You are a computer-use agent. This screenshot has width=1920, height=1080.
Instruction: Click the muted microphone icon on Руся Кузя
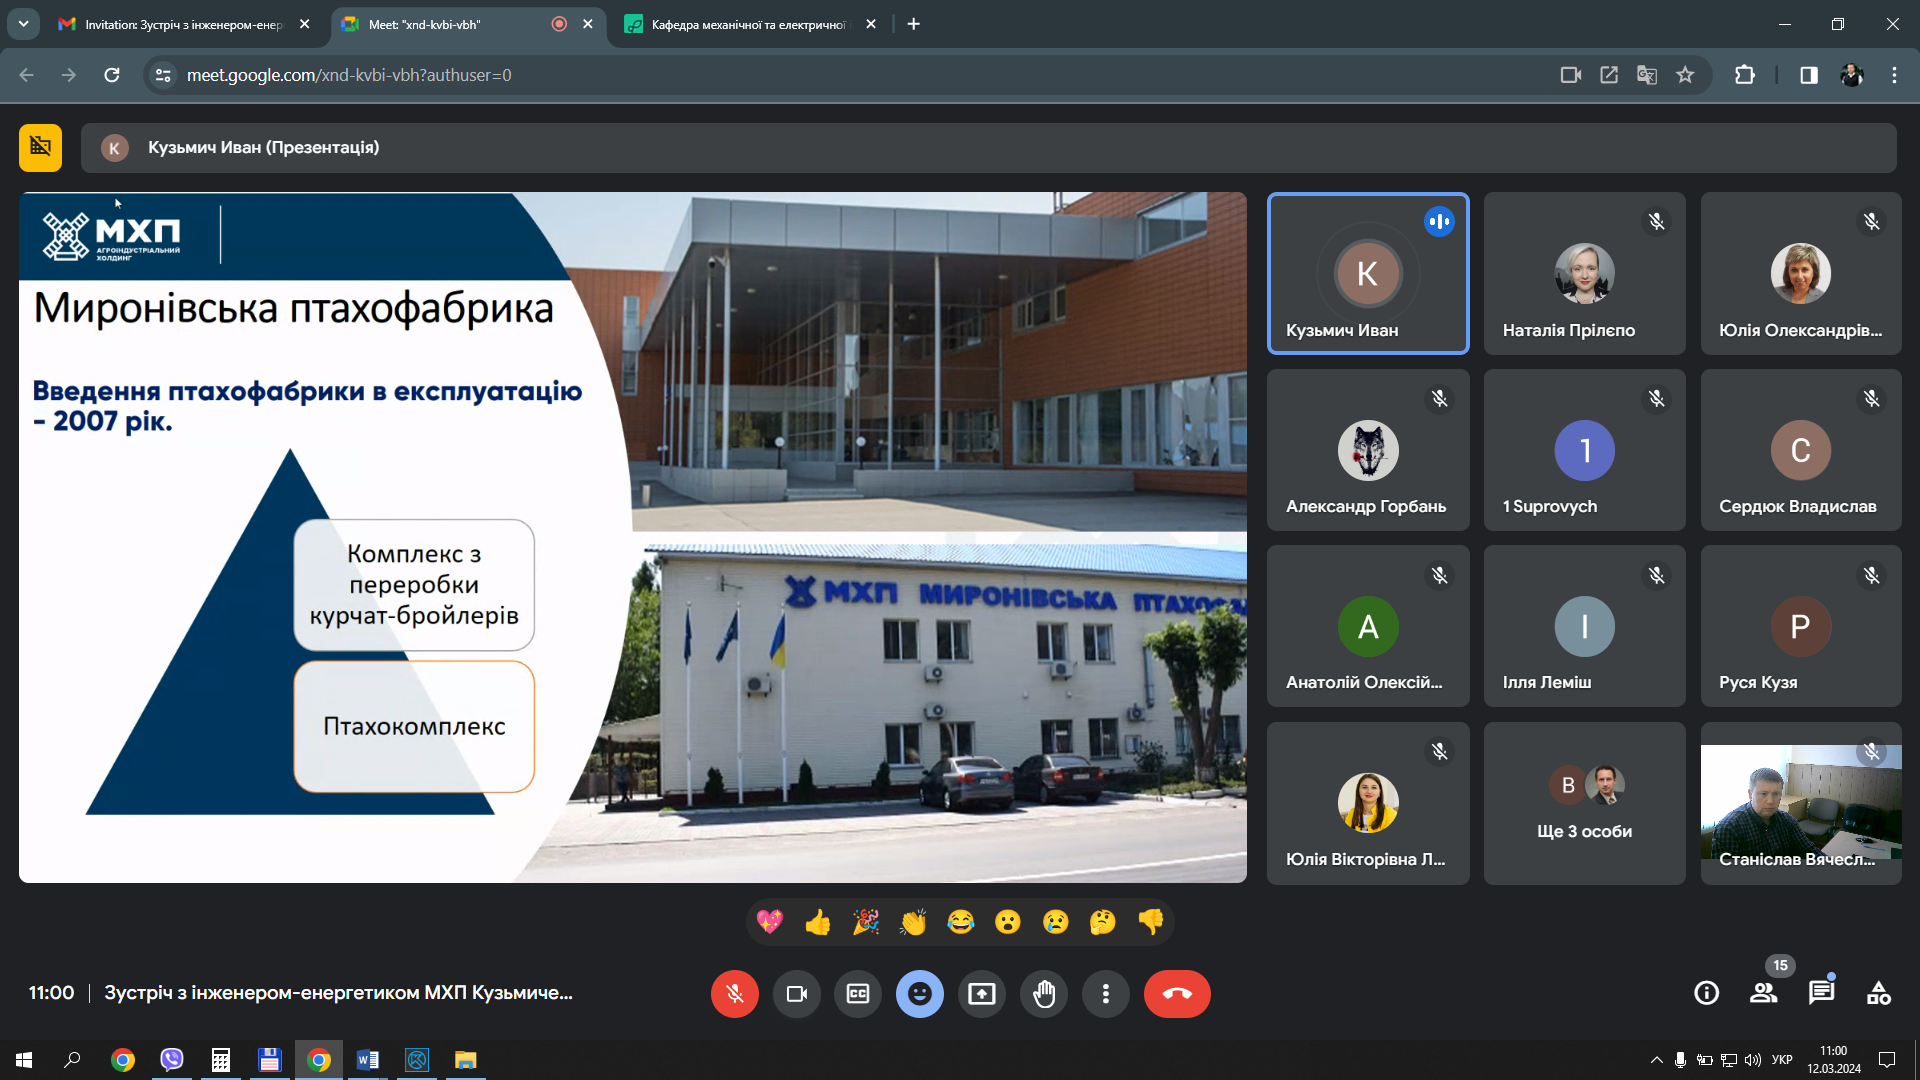(x=1872, y=576)
